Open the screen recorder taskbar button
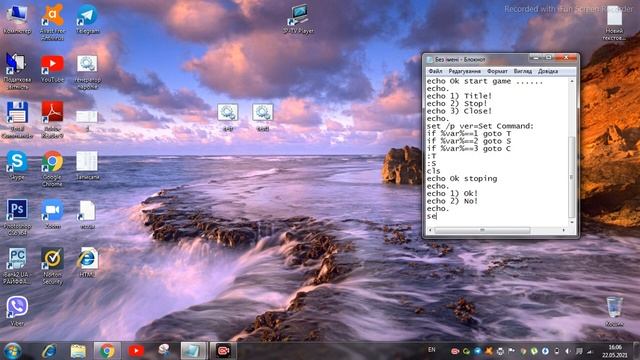 pyautogui.click(x=223, y=351)
